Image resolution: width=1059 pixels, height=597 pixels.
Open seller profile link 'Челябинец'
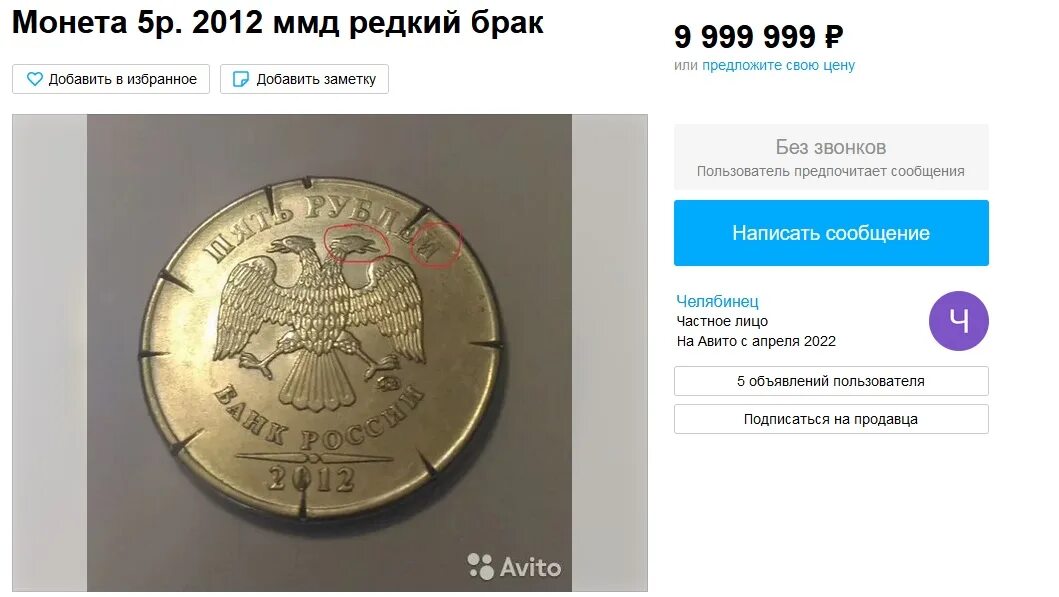(717, 301)
